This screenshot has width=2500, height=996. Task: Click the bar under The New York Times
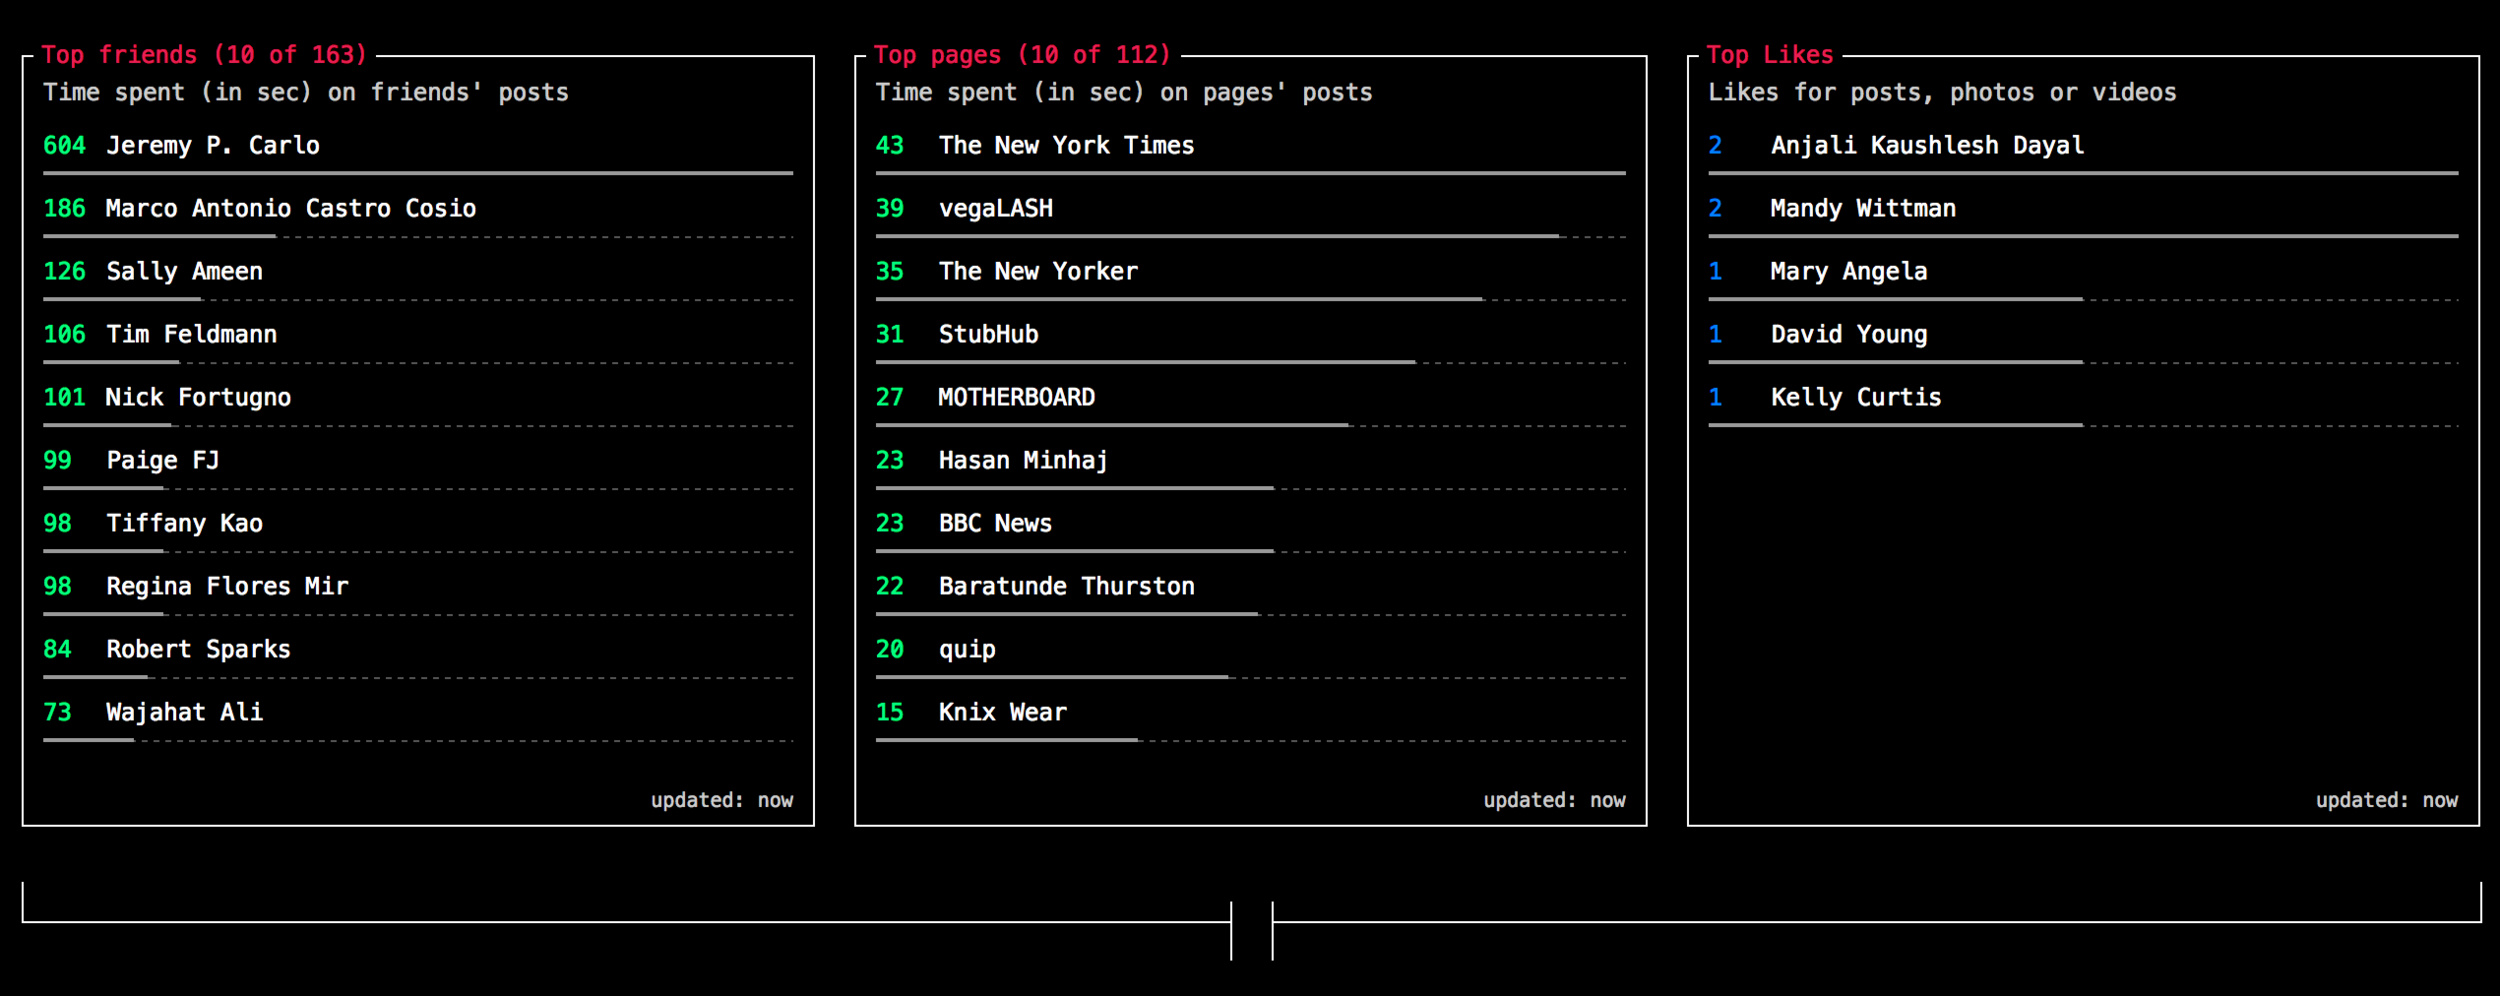pyautogui.click(x=1251, y=174)
